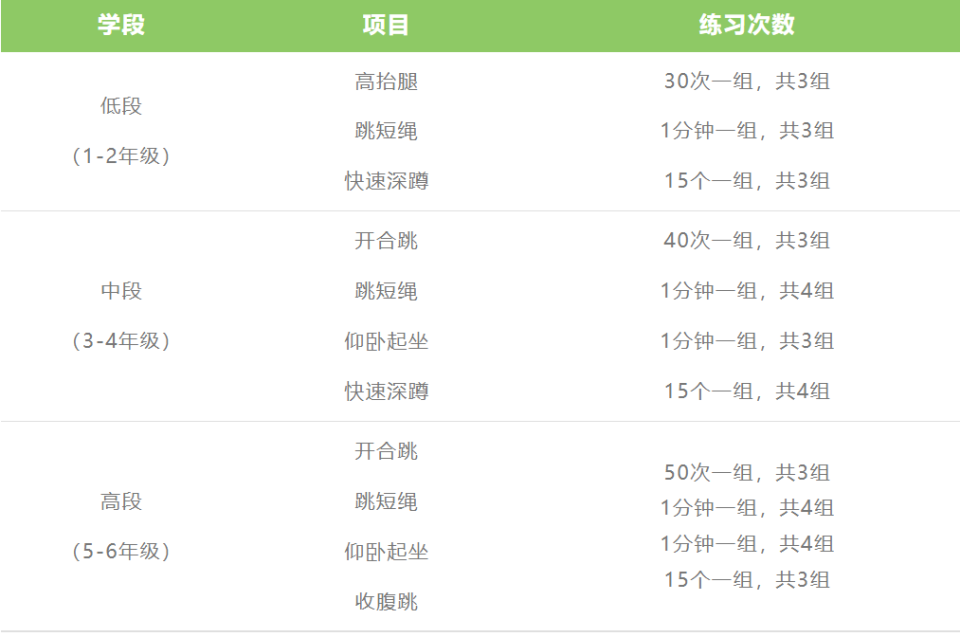Click the 15个一组，共4组 cell

coord(746,391)
